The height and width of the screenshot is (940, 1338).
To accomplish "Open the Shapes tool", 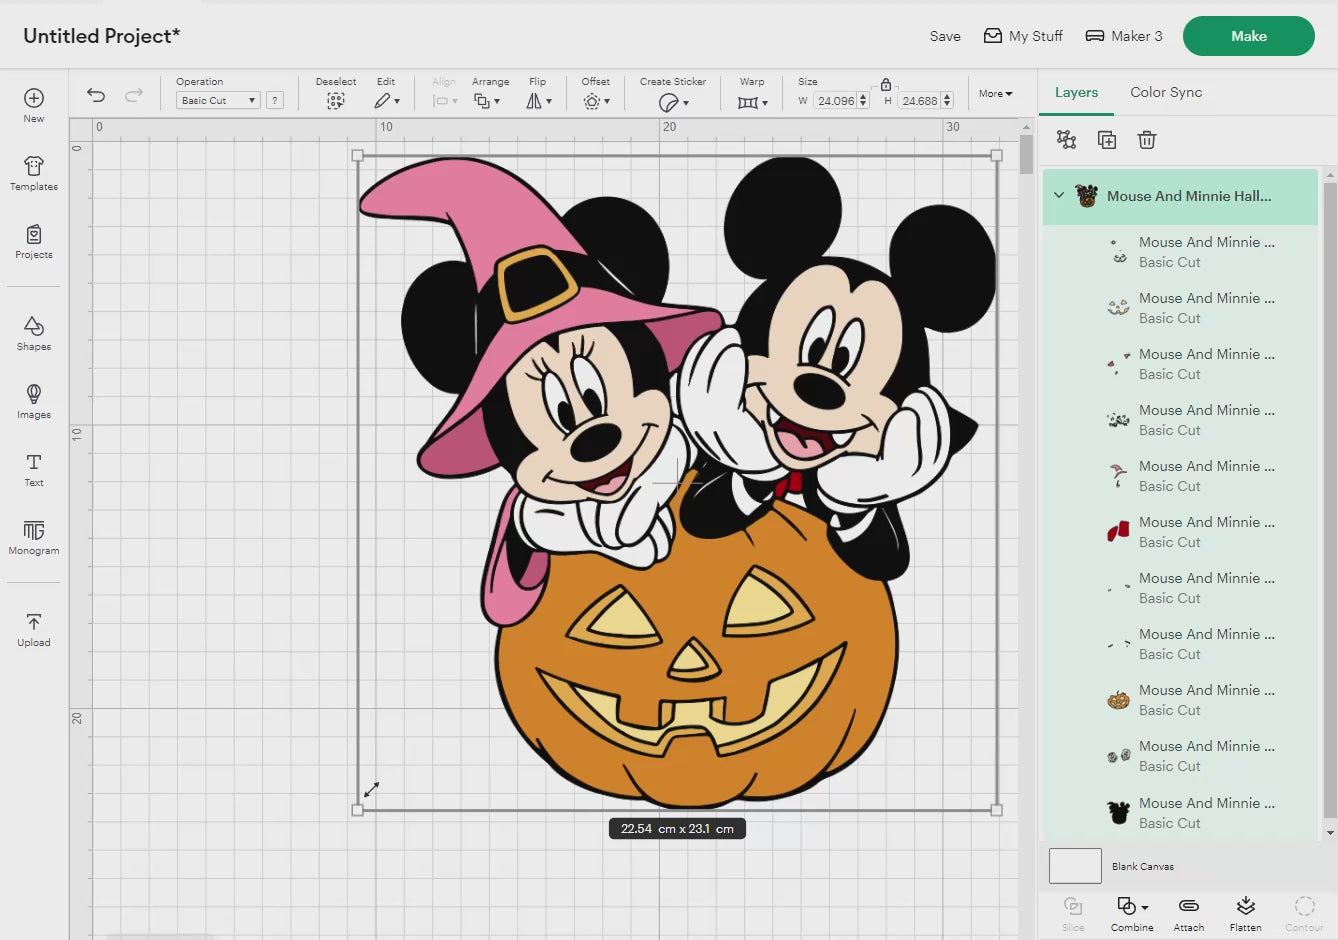I will point(34,333).
